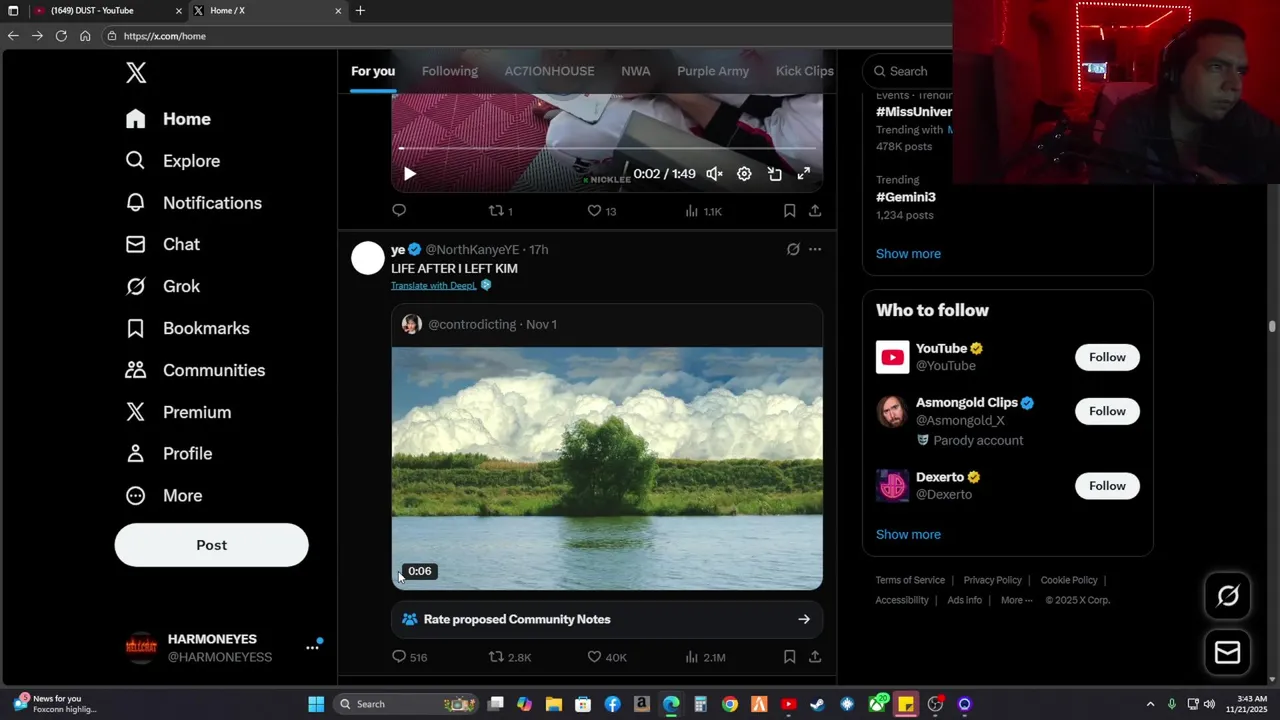Show more Who to follow suggestions
1280x720 pixels.
(x=908, y=535)
